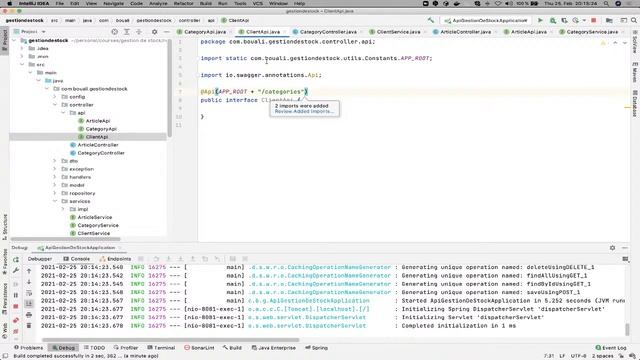Click the Build hammer icon in top toolbar
Viewport: 640px width, 360px height.
[431, 20]
